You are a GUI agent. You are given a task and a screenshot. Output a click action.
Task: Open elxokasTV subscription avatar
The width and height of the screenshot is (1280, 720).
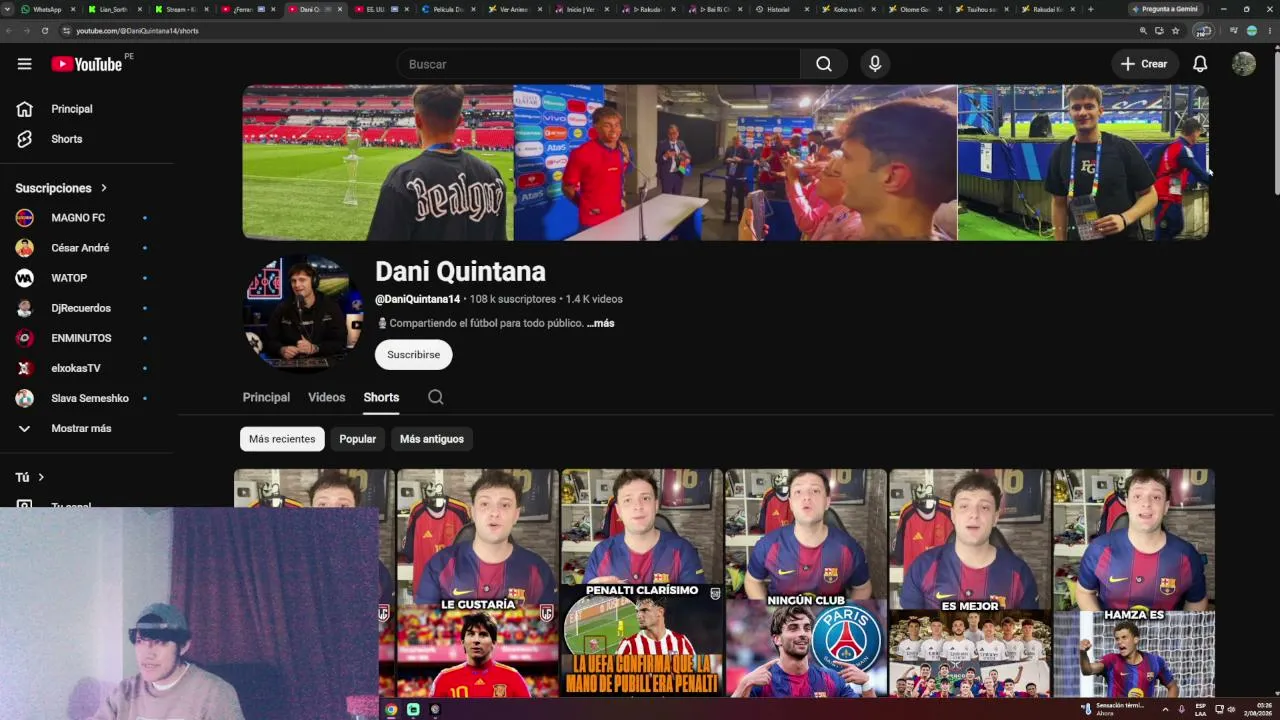[x=25, y=368]
